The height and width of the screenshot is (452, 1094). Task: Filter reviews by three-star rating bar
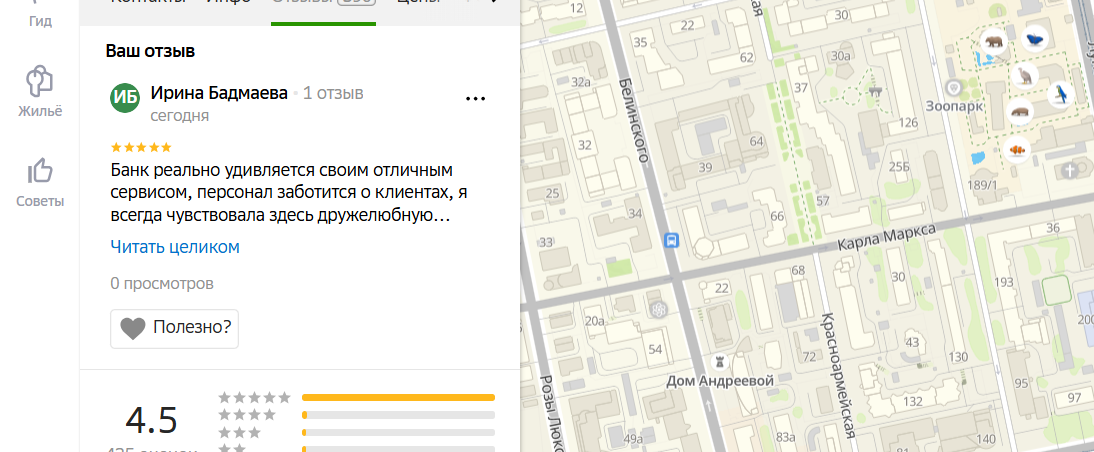click(x=398, y=432)
